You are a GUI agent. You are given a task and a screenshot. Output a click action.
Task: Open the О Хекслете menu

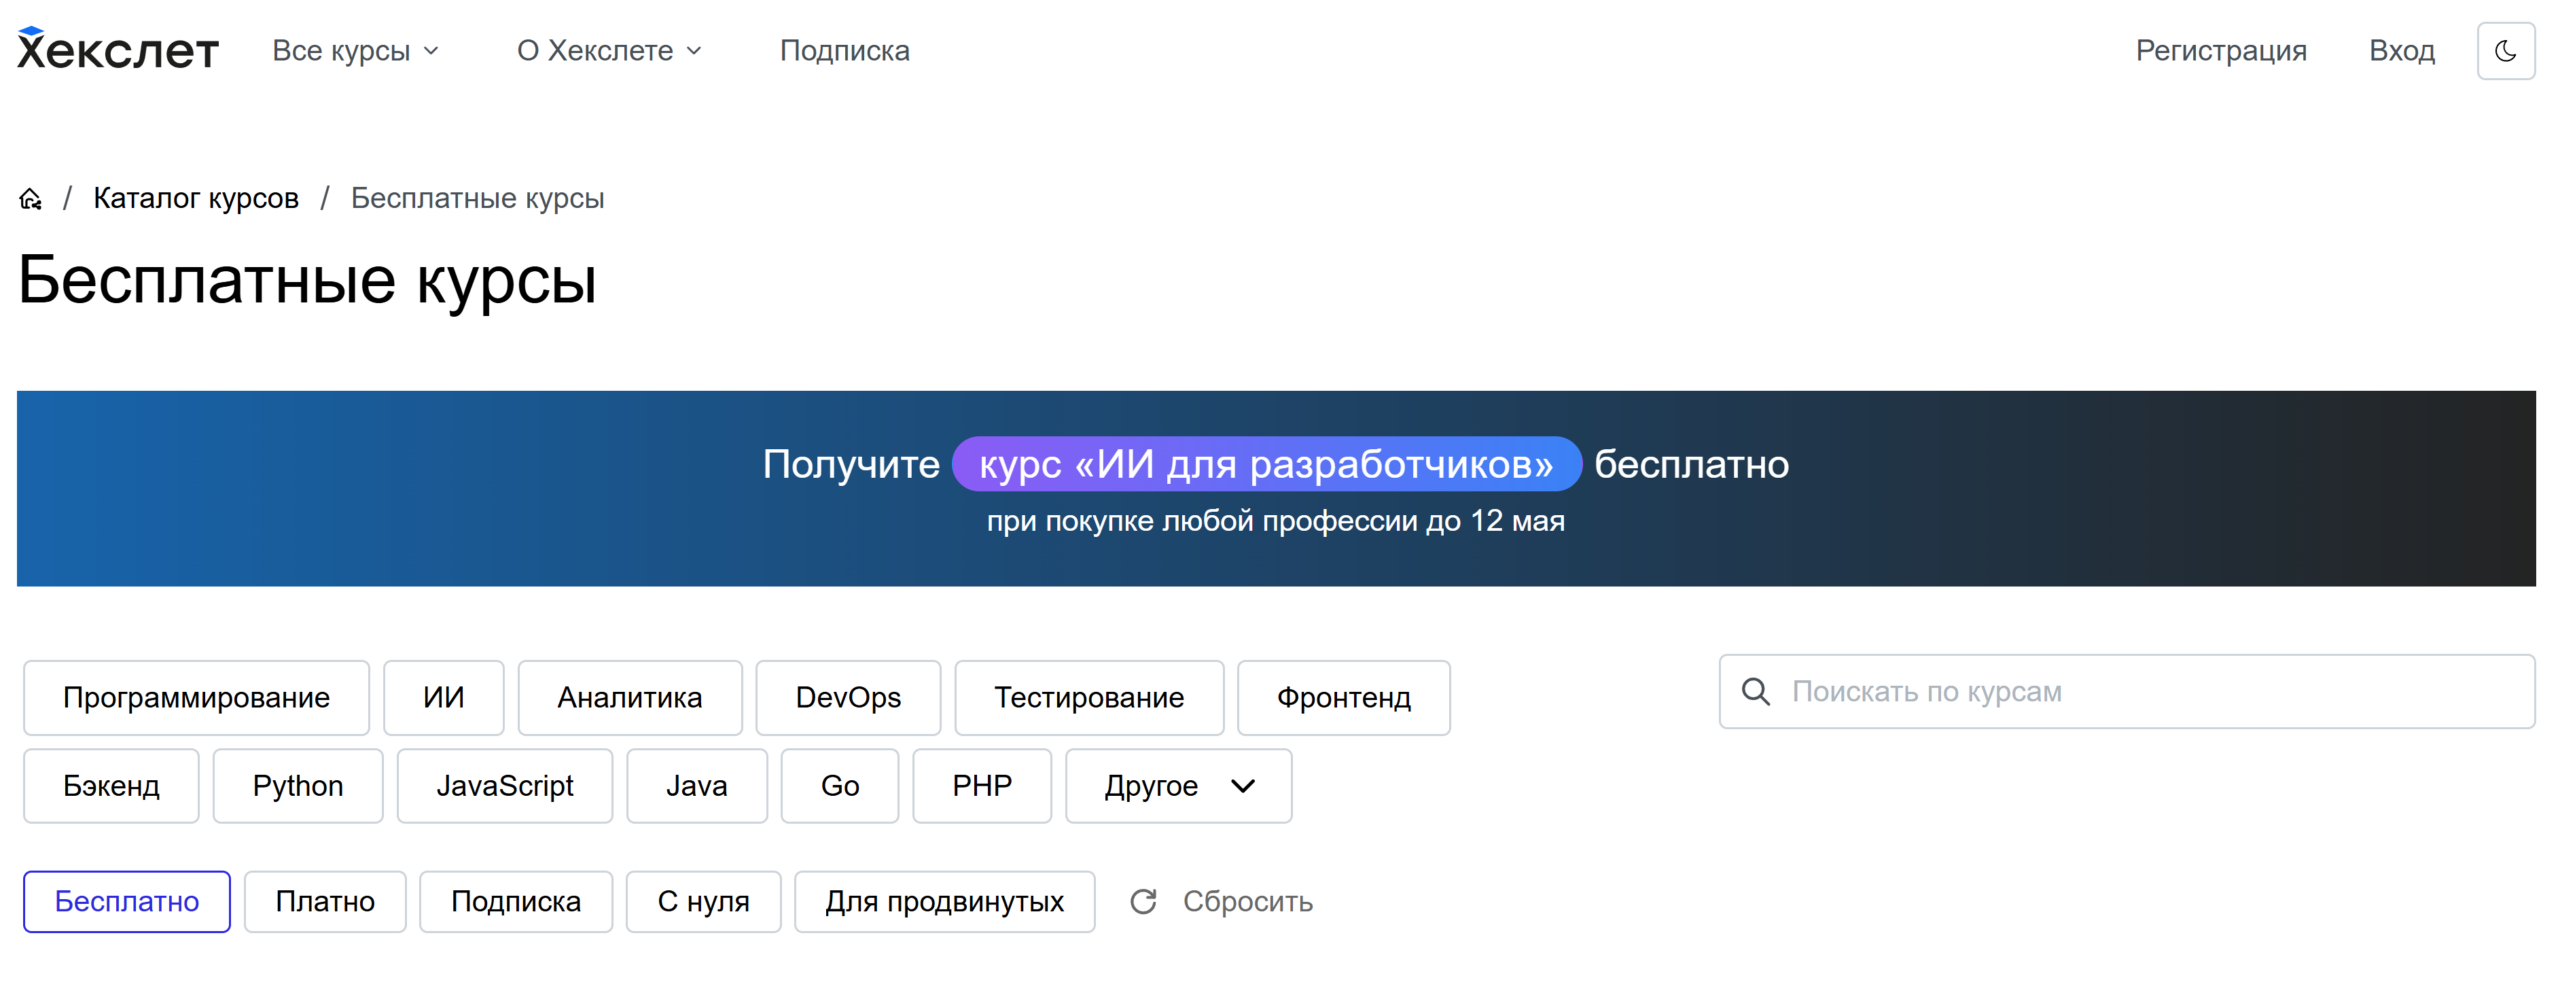coord(609,50)
